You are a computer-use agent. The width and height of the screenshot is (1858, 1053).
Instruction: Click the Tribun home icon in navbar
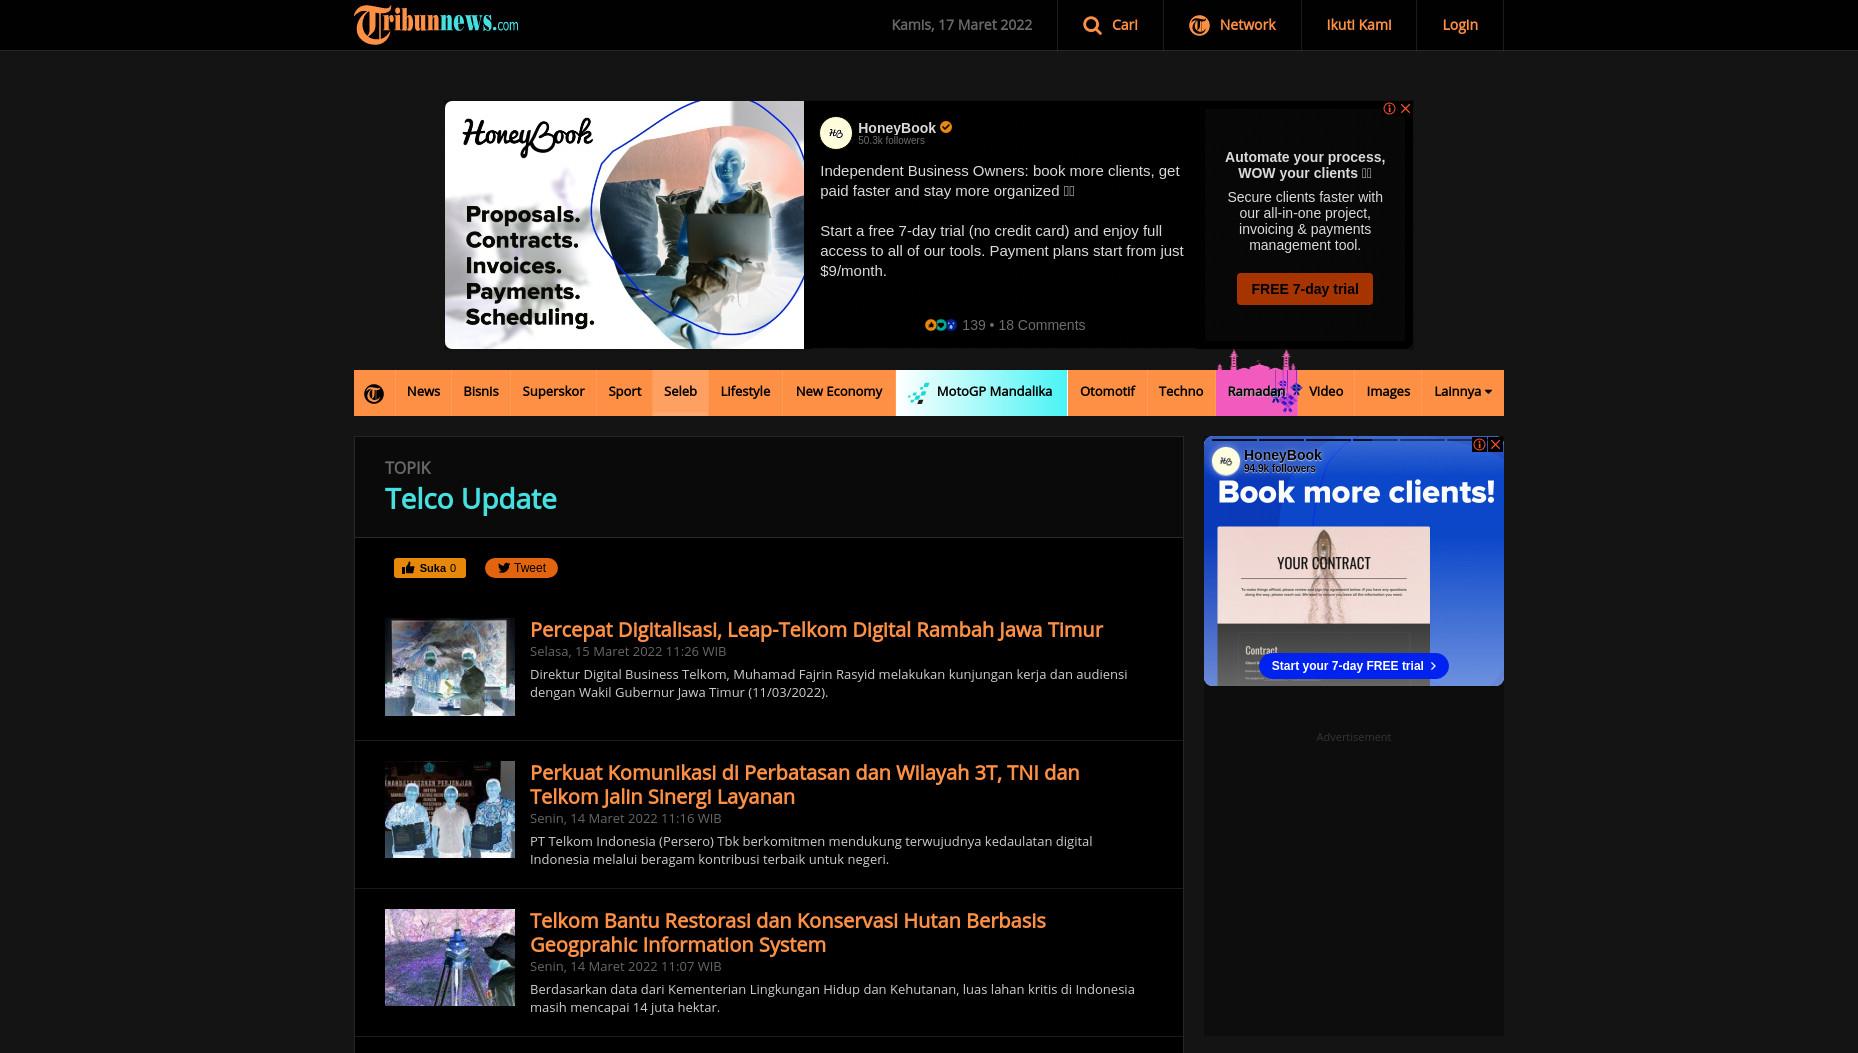coord(374,393)
